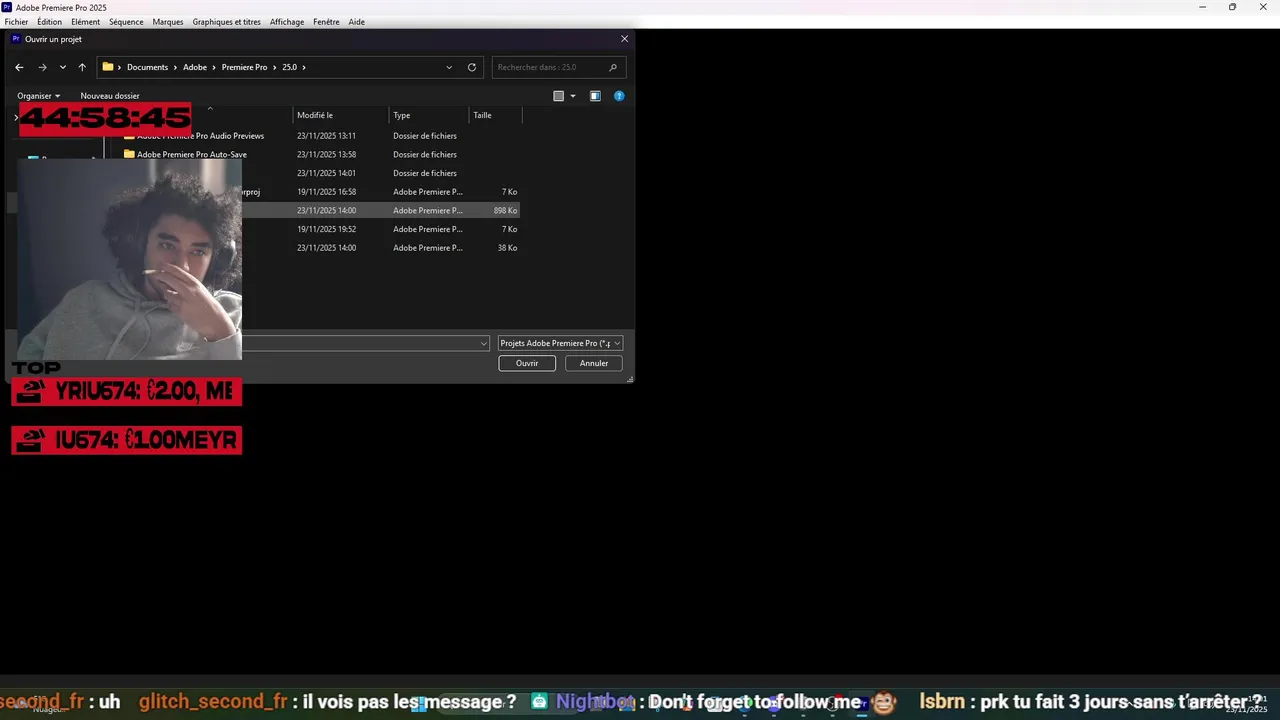Viewport: 1280px width, 720px height.
Task: Expand the address bar previous locations dropdown
Action: [449, 67]
